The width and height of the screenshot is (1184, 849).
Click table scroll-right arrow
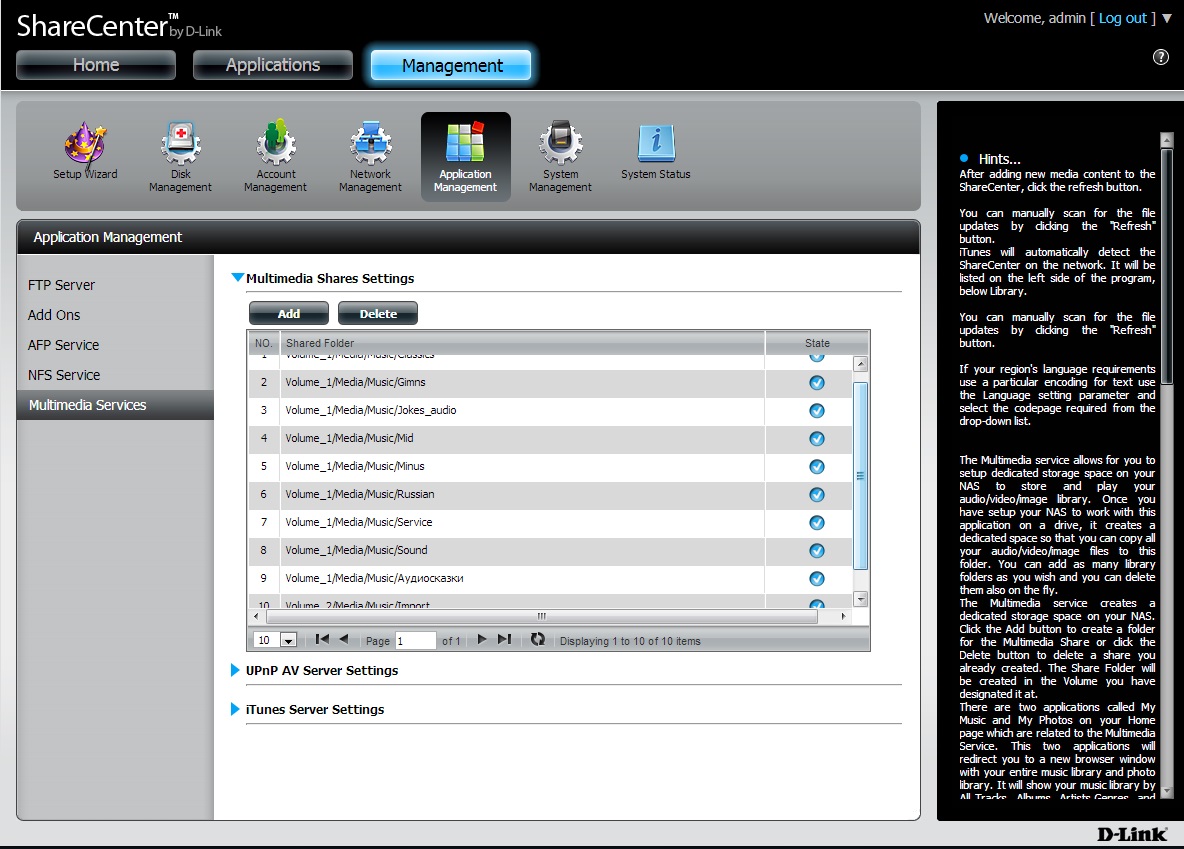(843, 616)
